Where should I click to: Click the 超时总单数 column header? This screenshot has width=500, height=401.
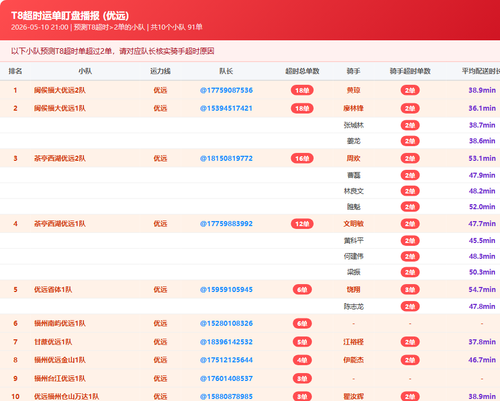tap(302, 71)
